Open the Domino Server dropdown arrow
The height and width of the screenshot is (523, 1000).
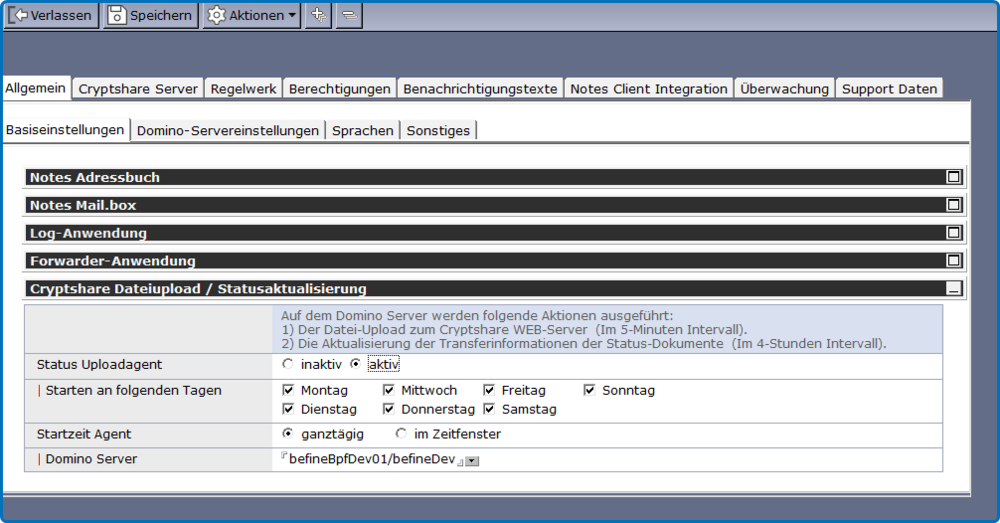point(473,461)
